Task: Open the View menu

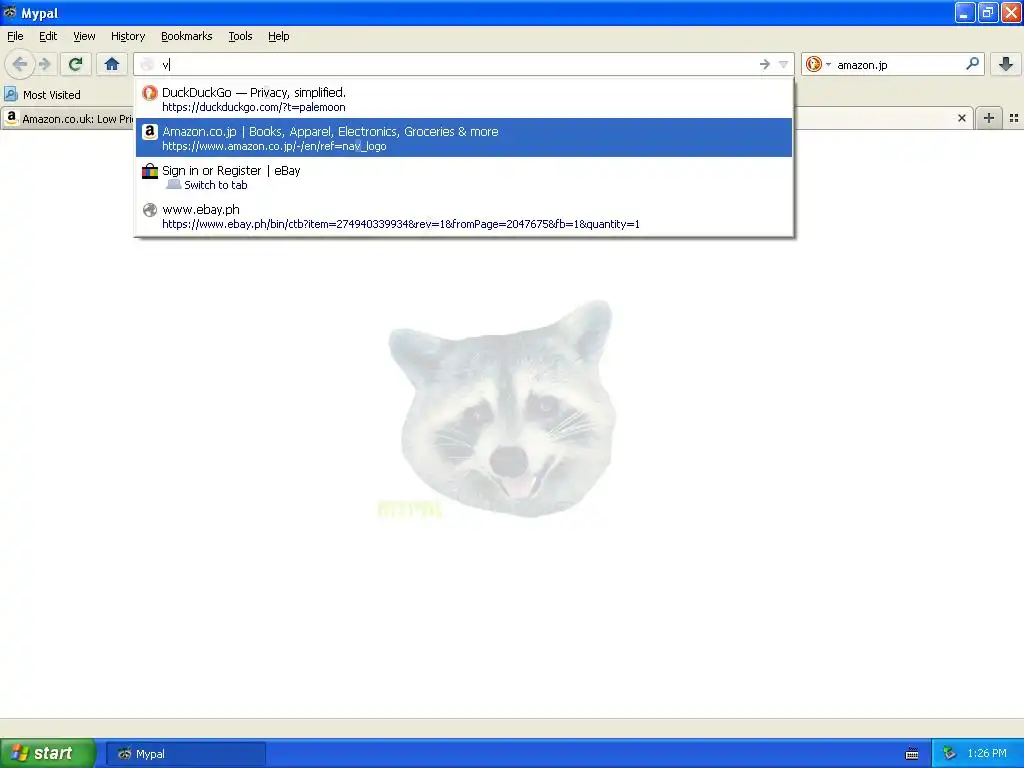Action: 84,36
